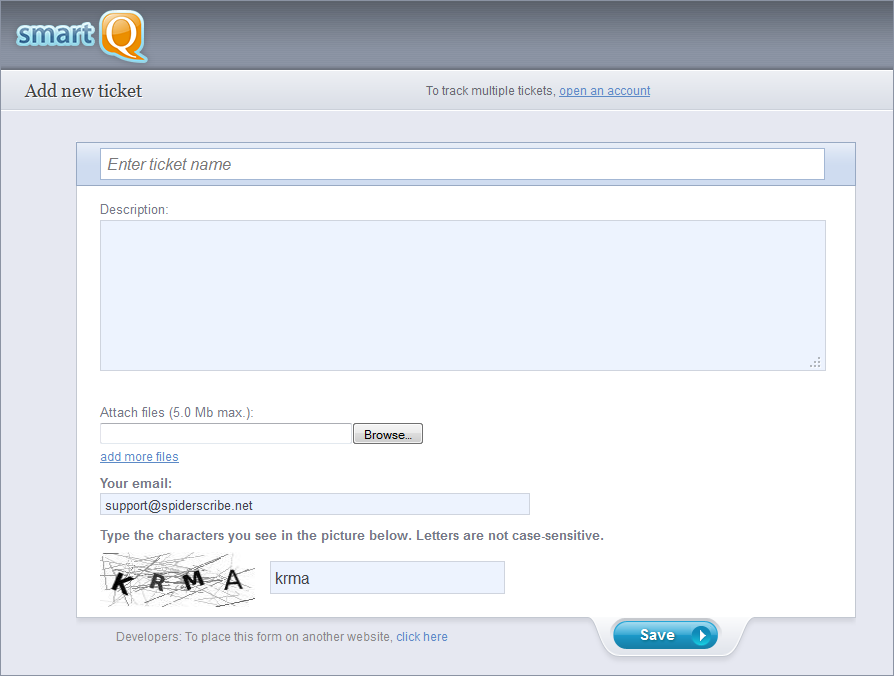
Task: Click the 'add more files' link
Action: pyautogui.click(x=139, y=457)
